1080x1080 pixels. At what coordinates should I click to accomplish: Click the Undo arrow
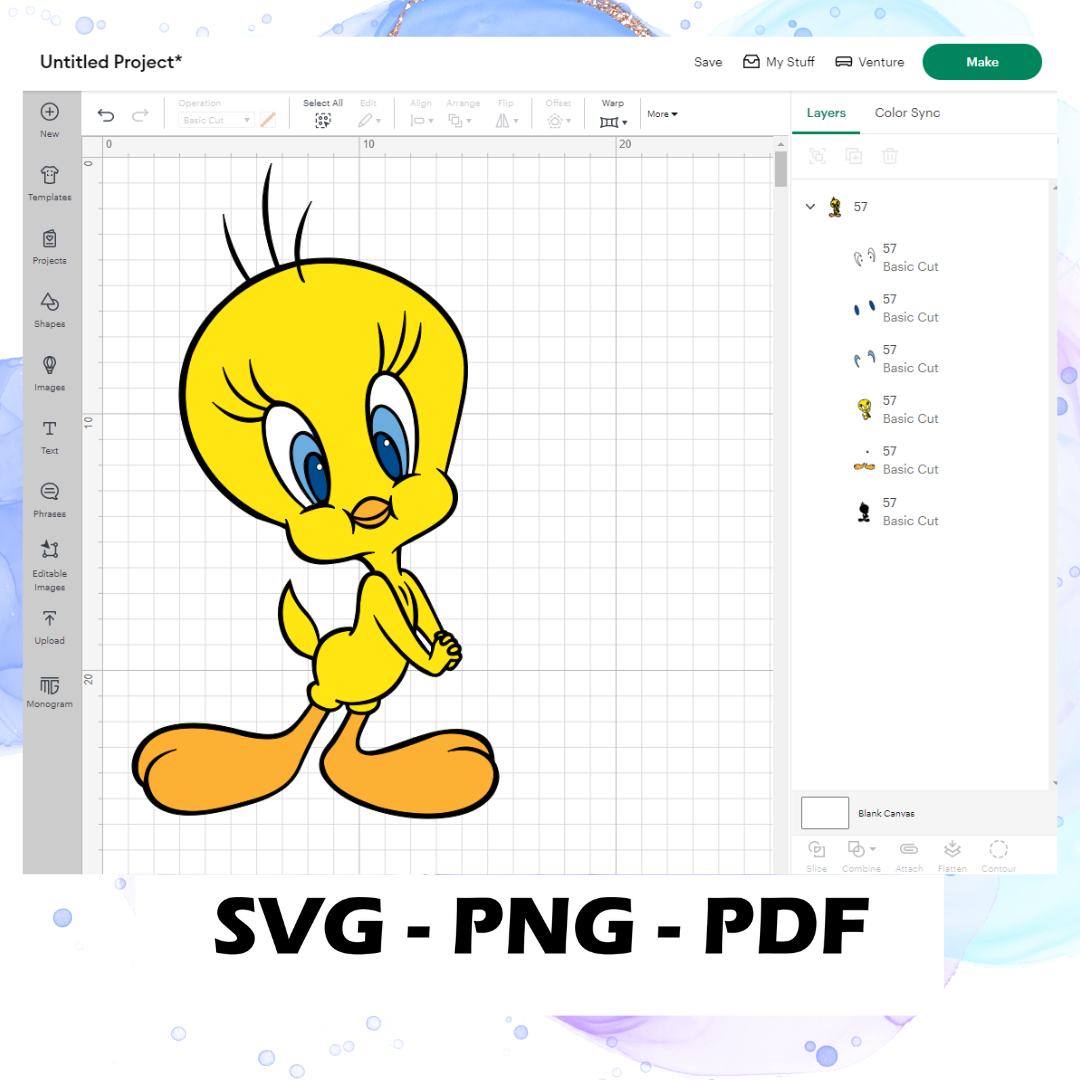[x=106, y=115]
